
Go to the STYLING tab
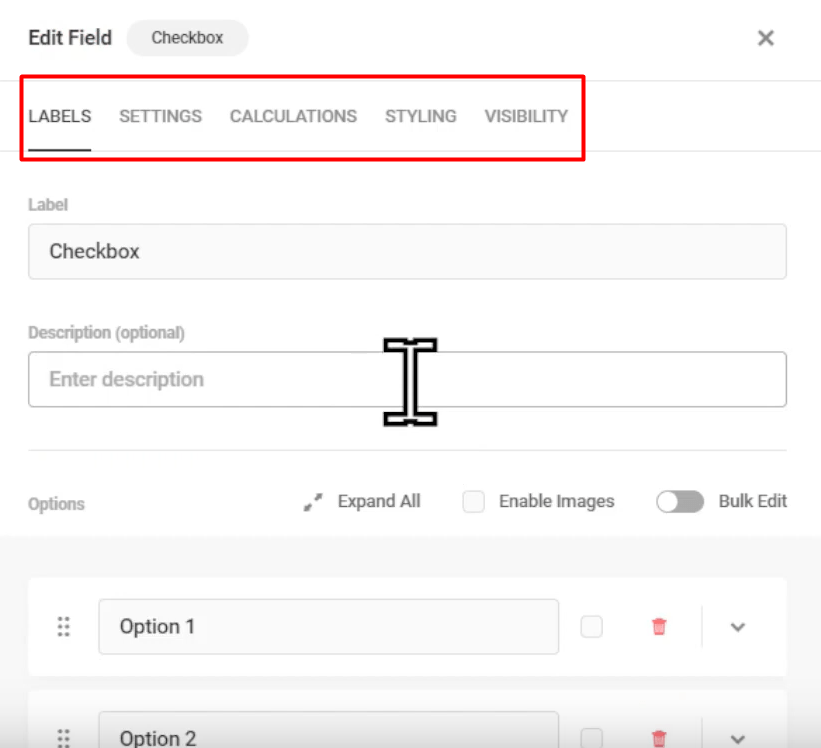[x=420, y=116]
